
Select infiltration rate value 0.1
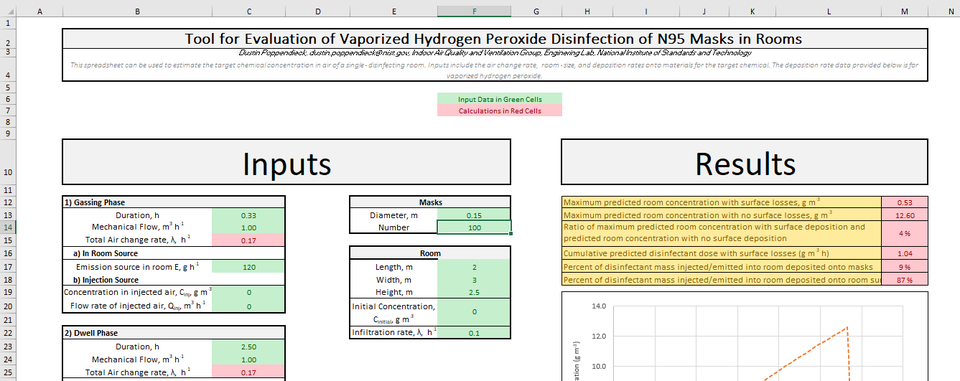click(474, 333)
